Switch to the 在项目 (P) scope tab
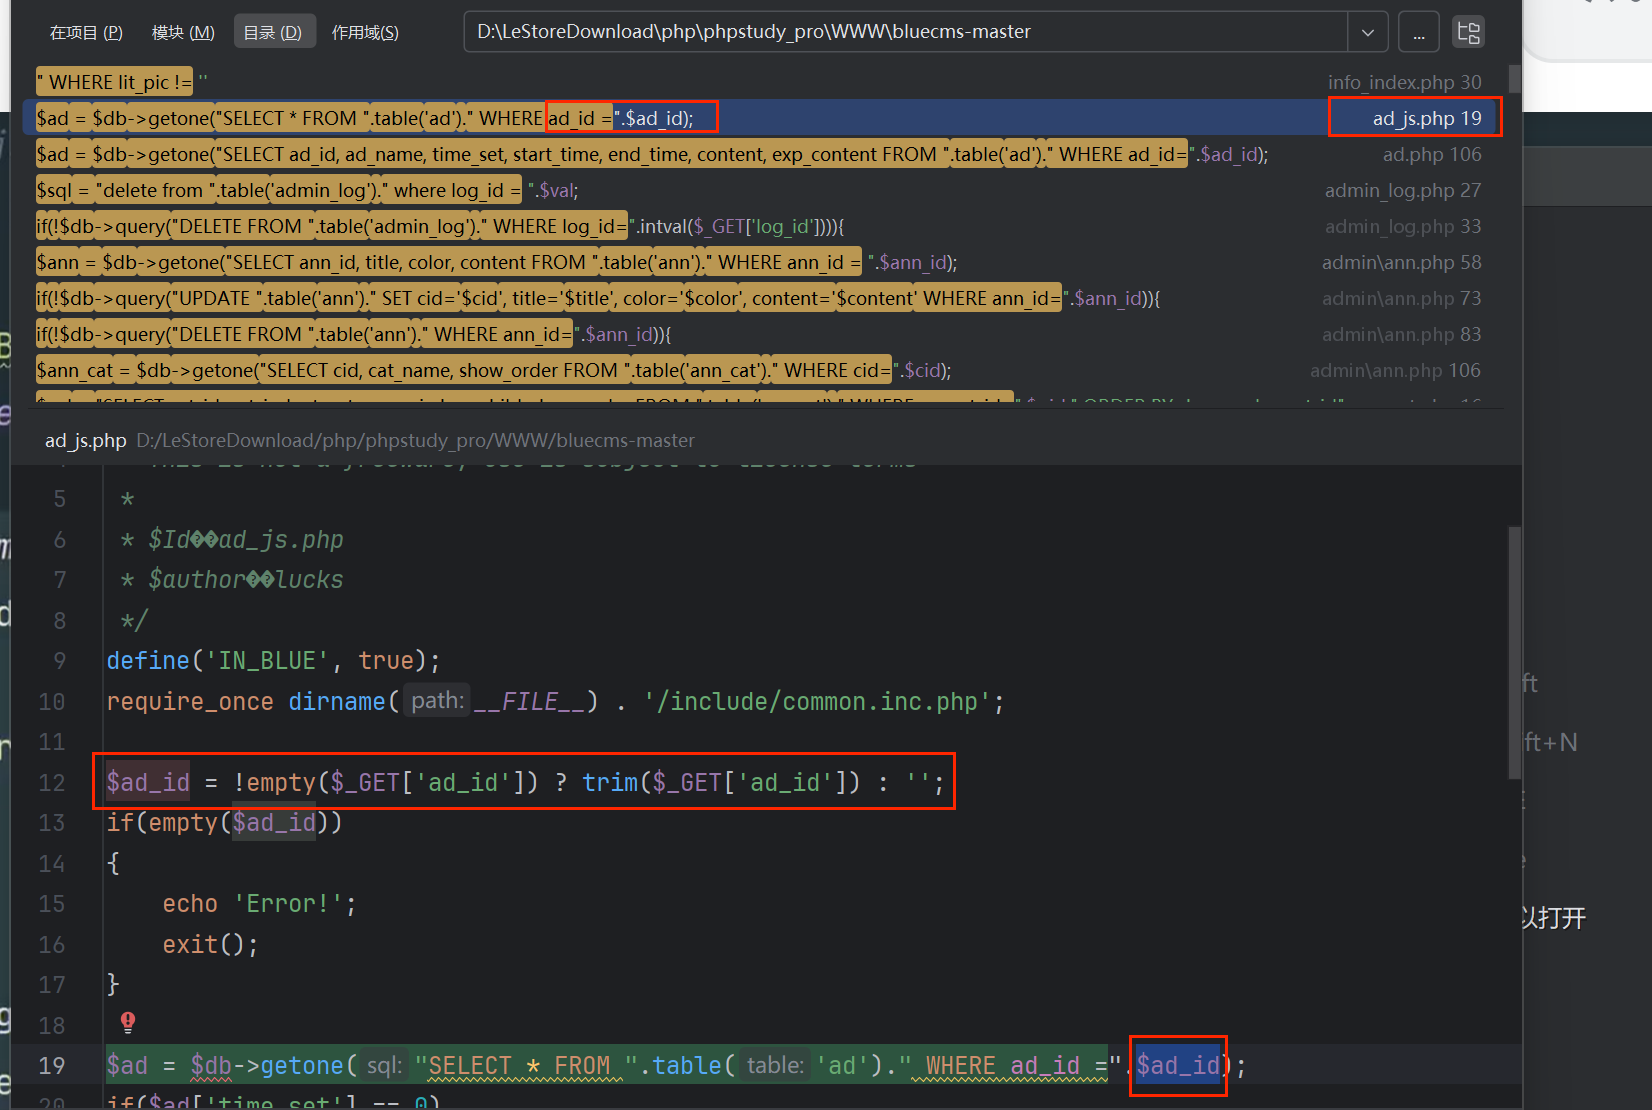Viewport: 1652px width, 1110px height. [86, 32]
